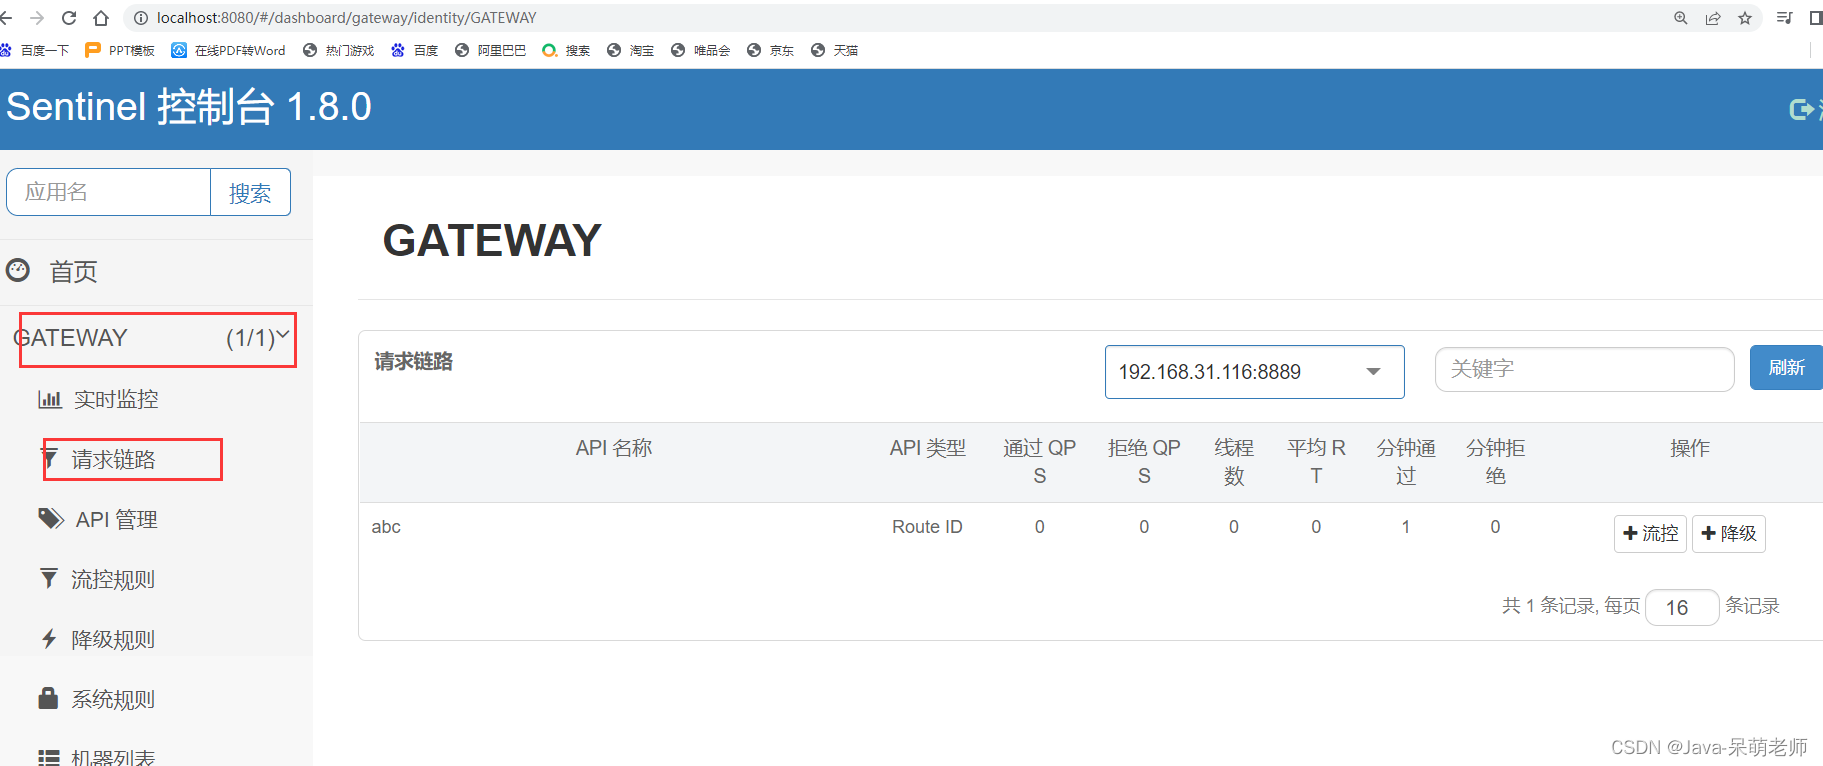1823x766 pixels.
Task: Open 百度一下 bookmark
Action: (x=35, y=50)
